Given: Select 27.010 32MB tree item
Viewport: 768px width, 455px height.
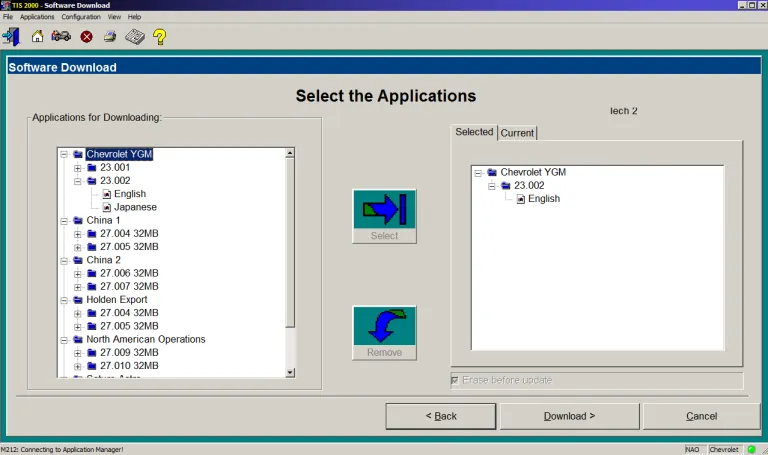Looking at the screenshot, I should [x=129, y=366].
